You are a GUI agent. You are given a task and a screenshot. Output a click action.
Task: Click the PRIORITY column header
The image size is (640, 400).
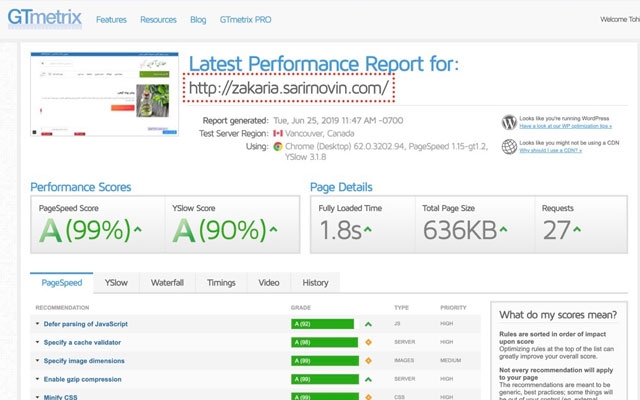click(453, 307)
